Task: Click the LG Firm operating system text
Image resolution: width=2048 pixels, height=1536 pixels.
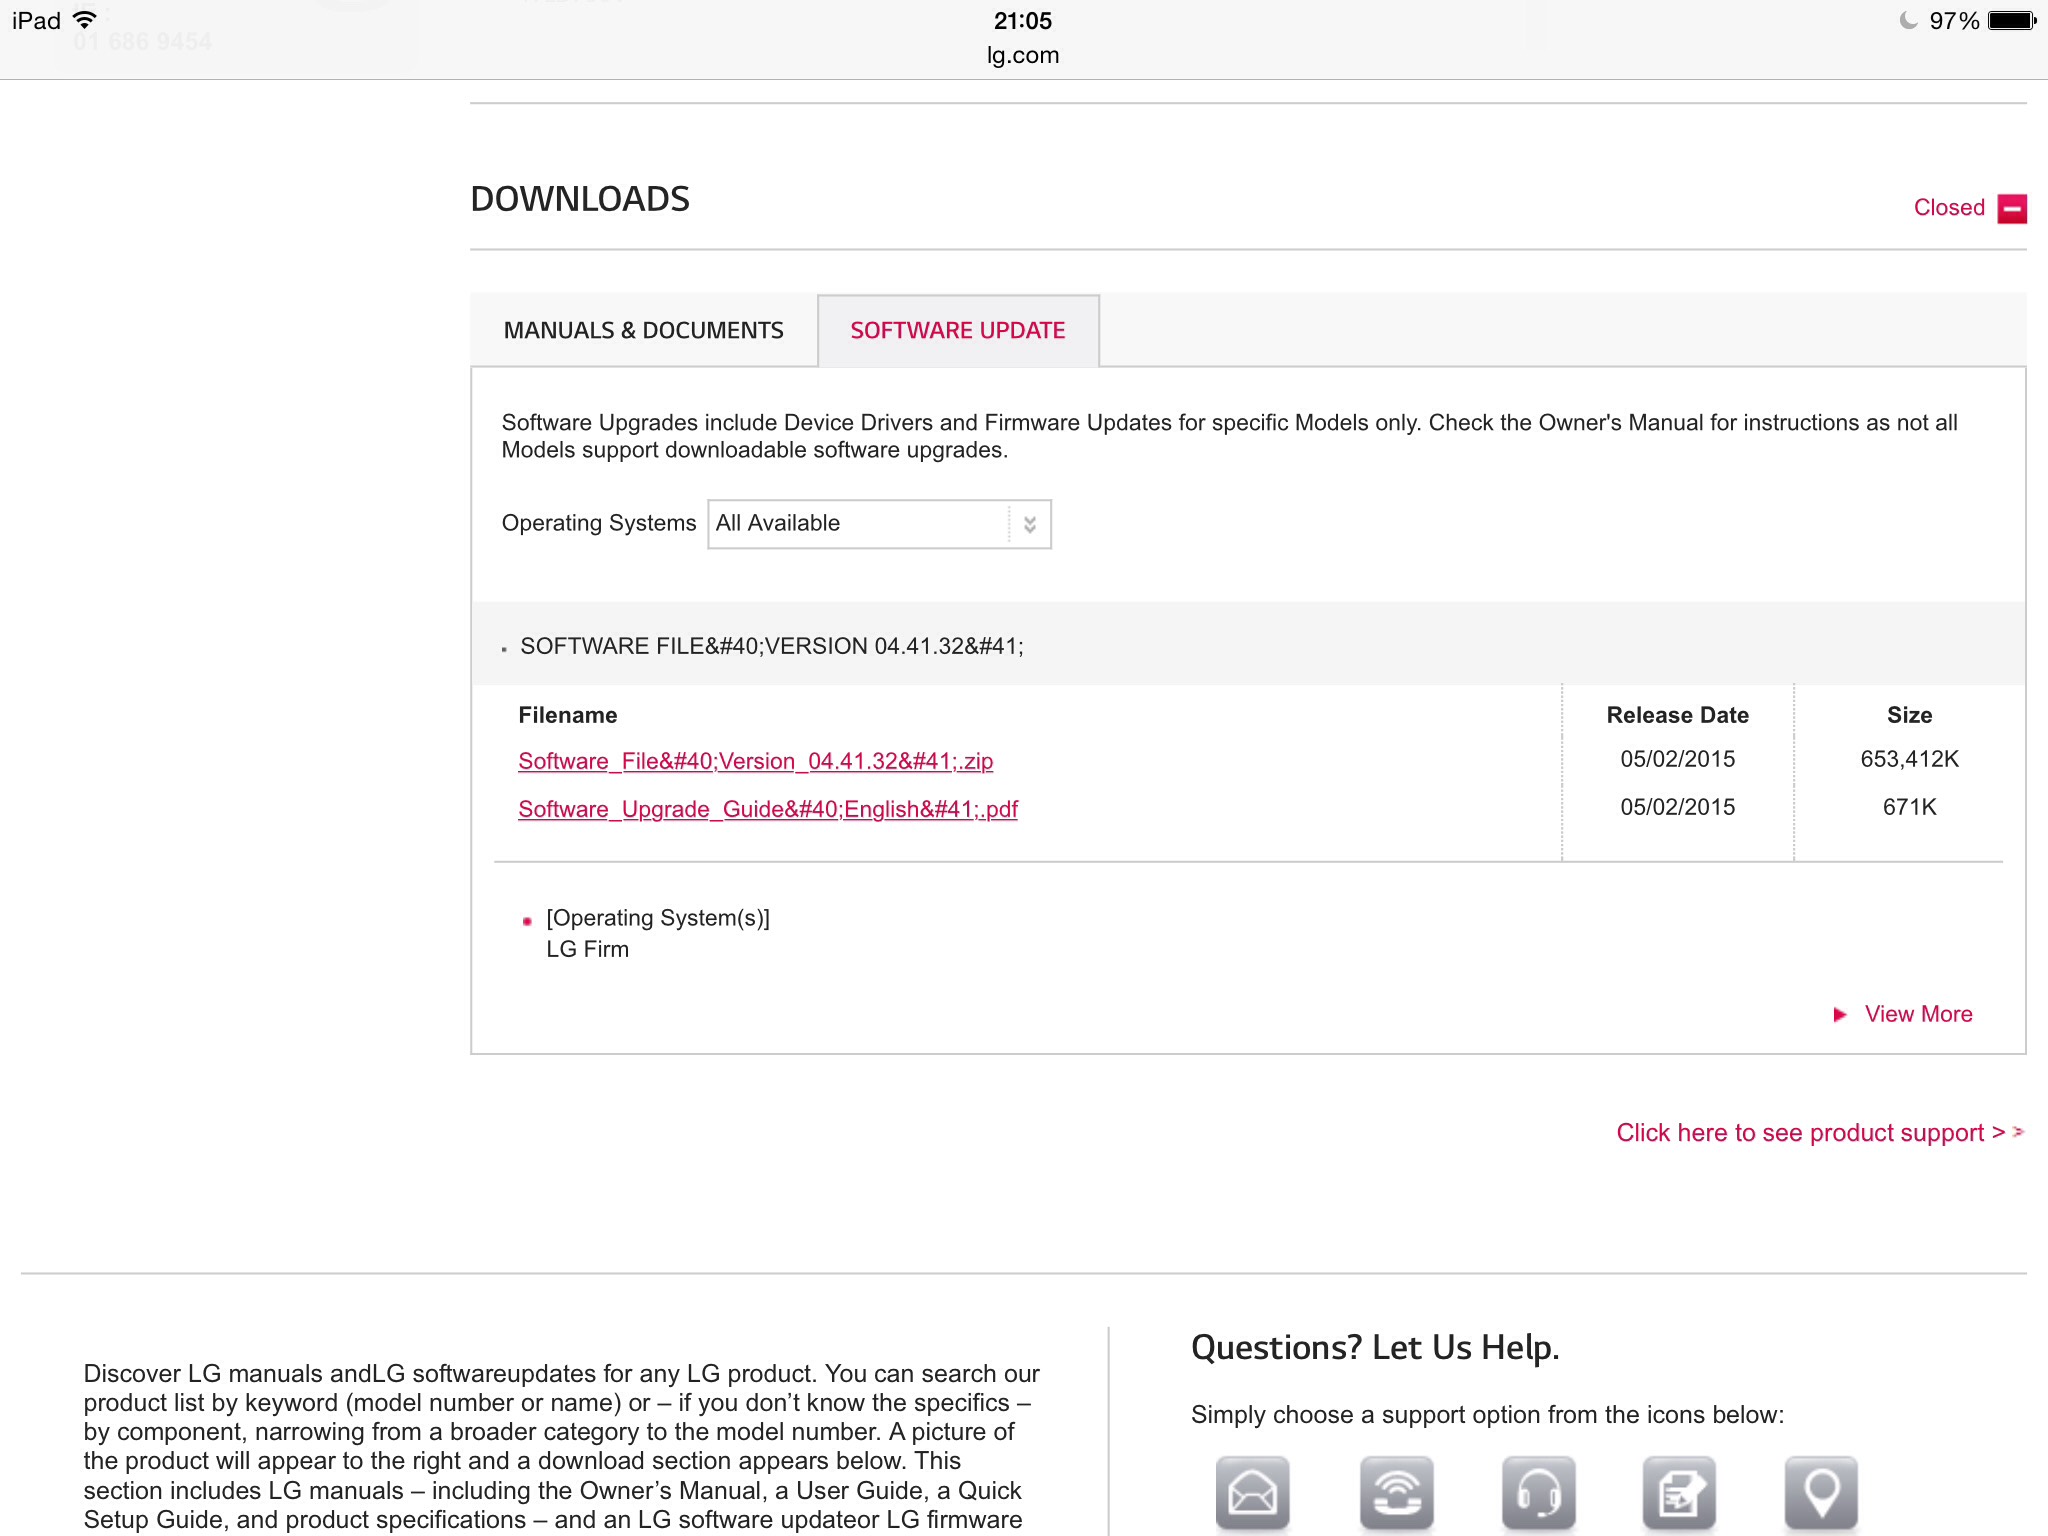Action: click(587, 950)
